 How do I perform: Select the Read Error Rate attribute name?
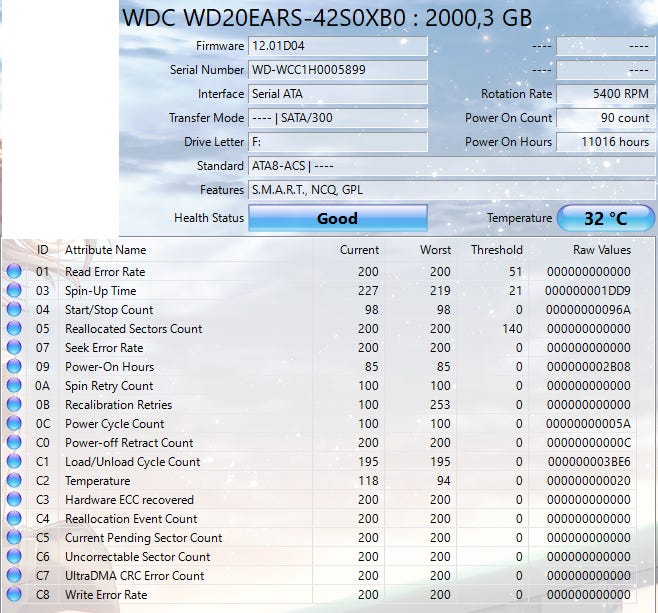pyautogui.click(x=105, y=271)
